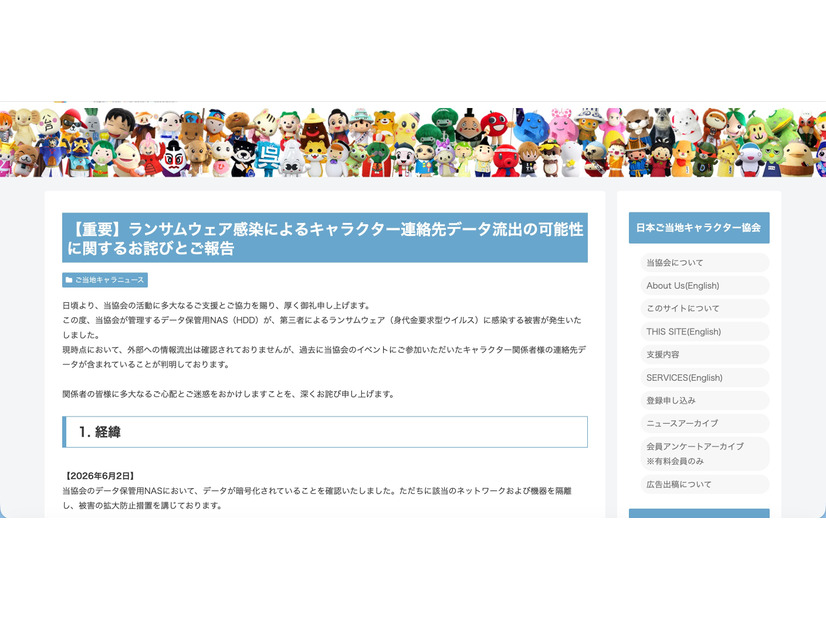Open the ご当地キャラニュース category tag
The image size is (826, 620).
pos(105,280)
